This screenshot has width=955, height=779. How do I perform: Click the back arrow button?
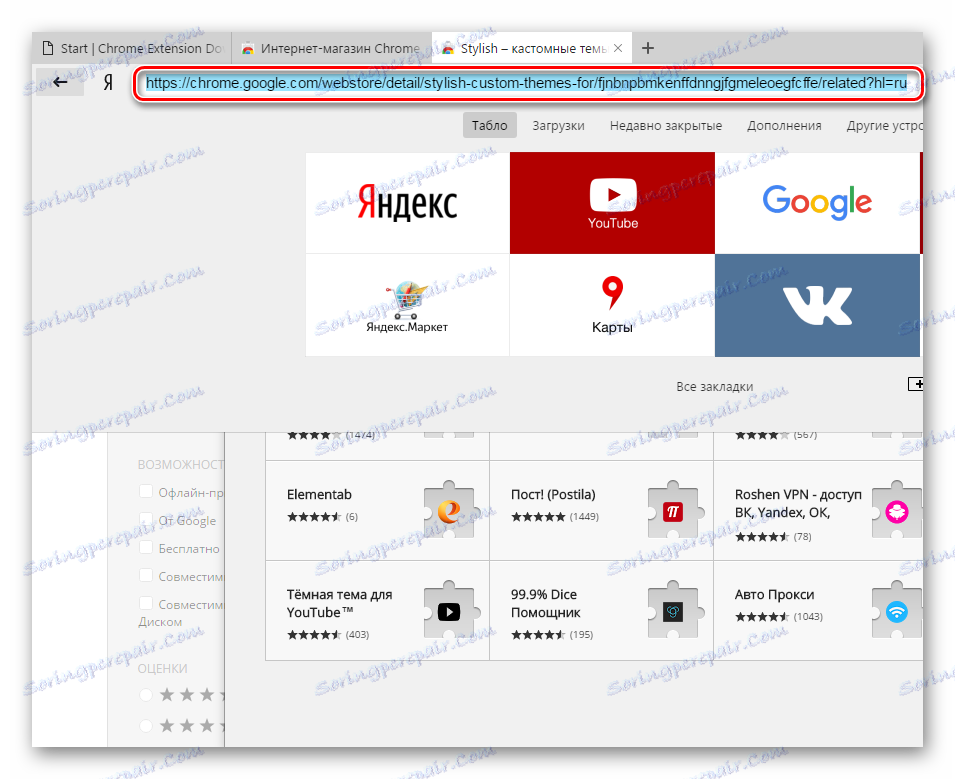point(60,82)
